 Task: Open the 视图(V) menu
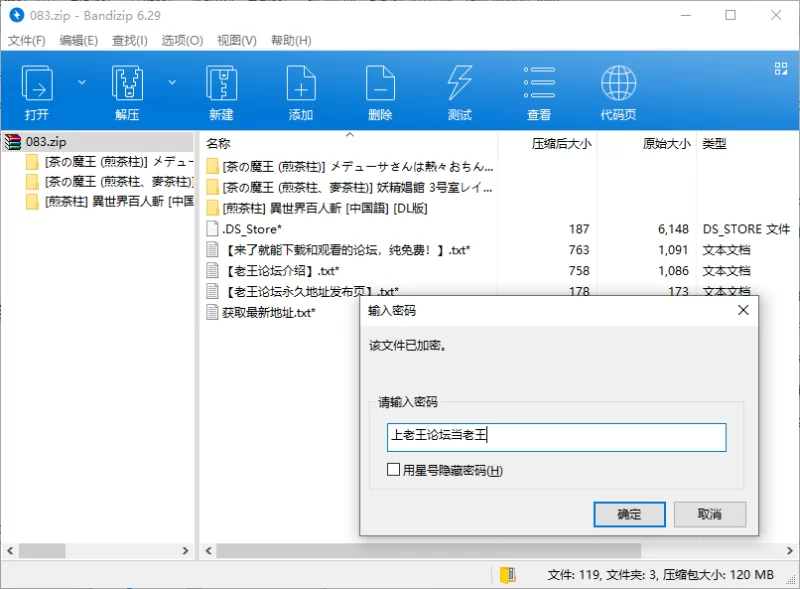[x=237, y=40]
